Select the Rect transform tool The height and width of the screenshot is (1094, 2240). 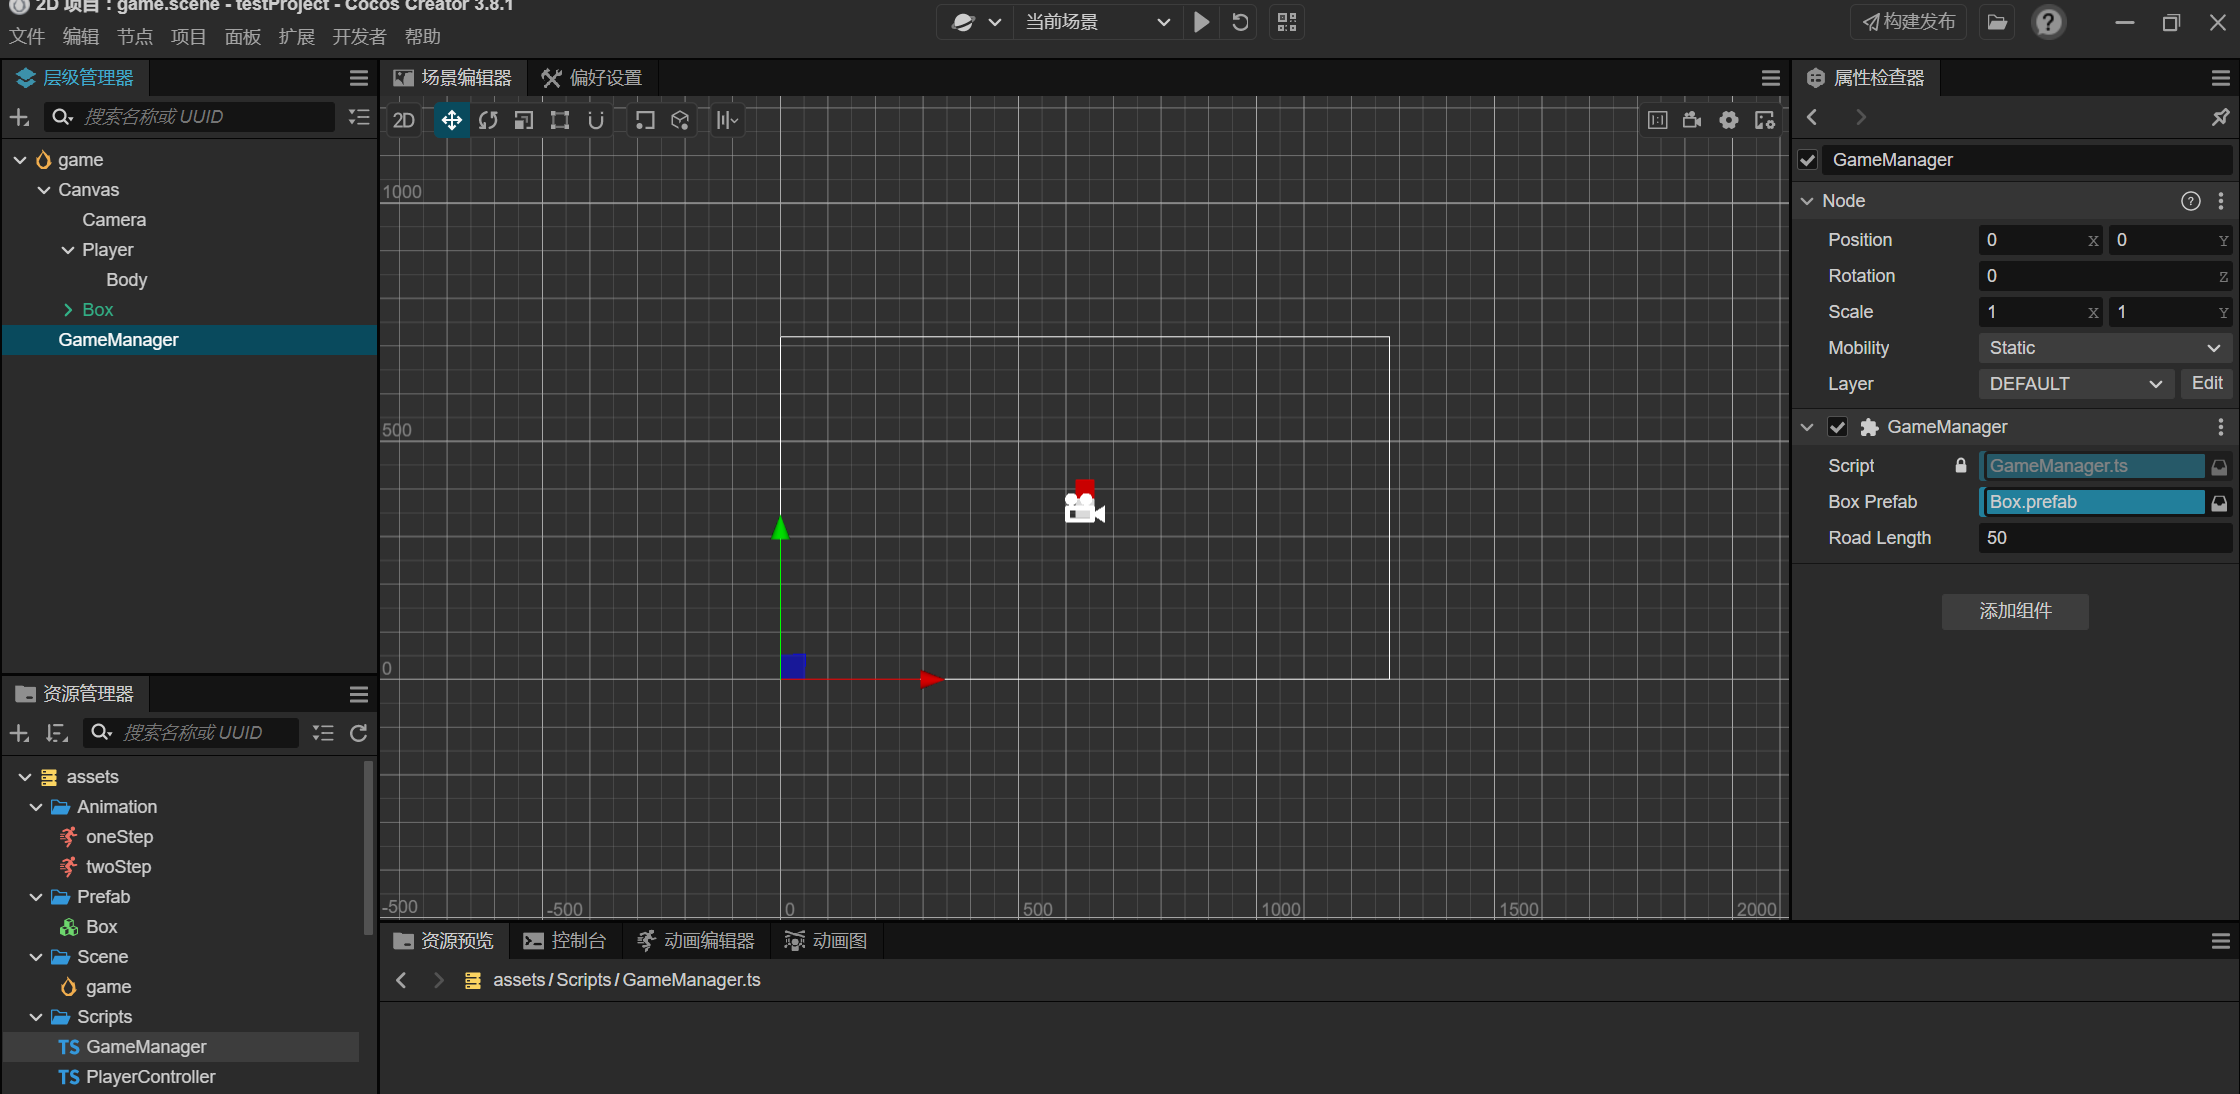pyautogui.click(x=560, y=121)
